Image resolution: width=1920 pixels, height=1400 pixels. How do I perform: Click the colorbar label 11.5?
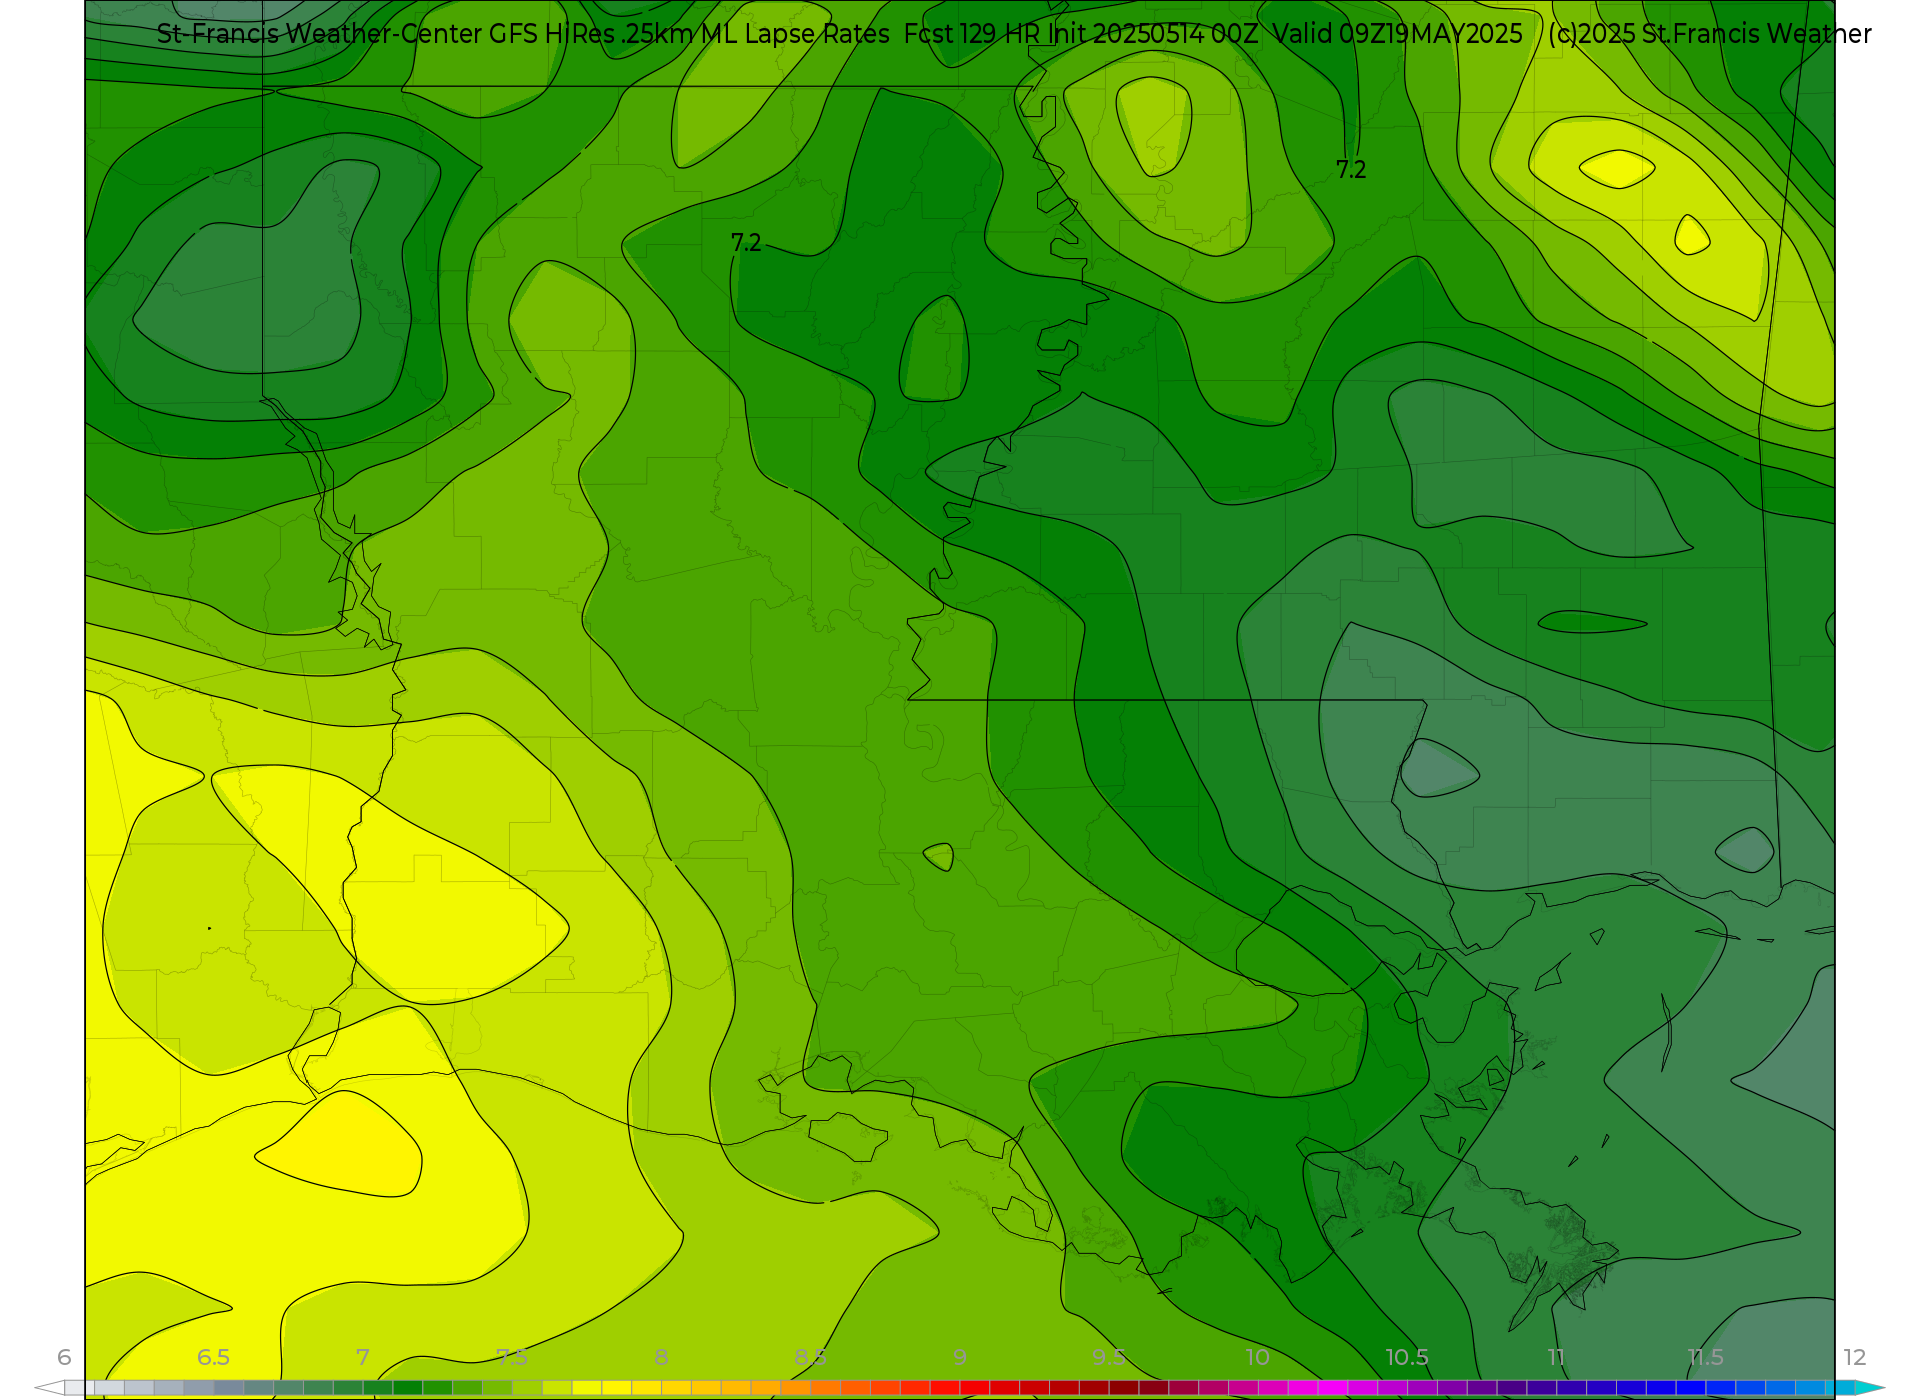1706,1357
